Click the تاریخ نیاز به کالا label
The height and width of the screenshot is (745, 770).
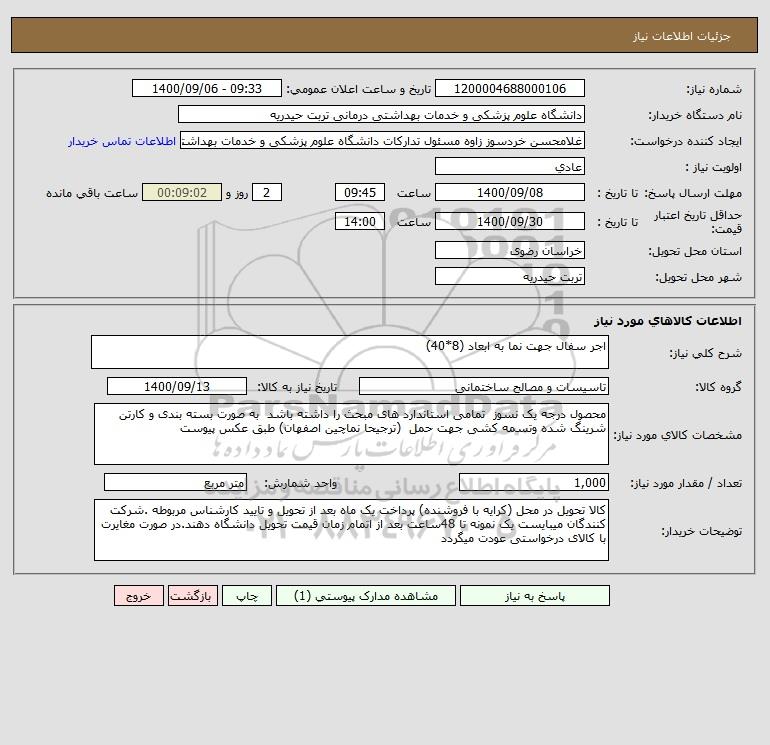[x=297, y=387]
